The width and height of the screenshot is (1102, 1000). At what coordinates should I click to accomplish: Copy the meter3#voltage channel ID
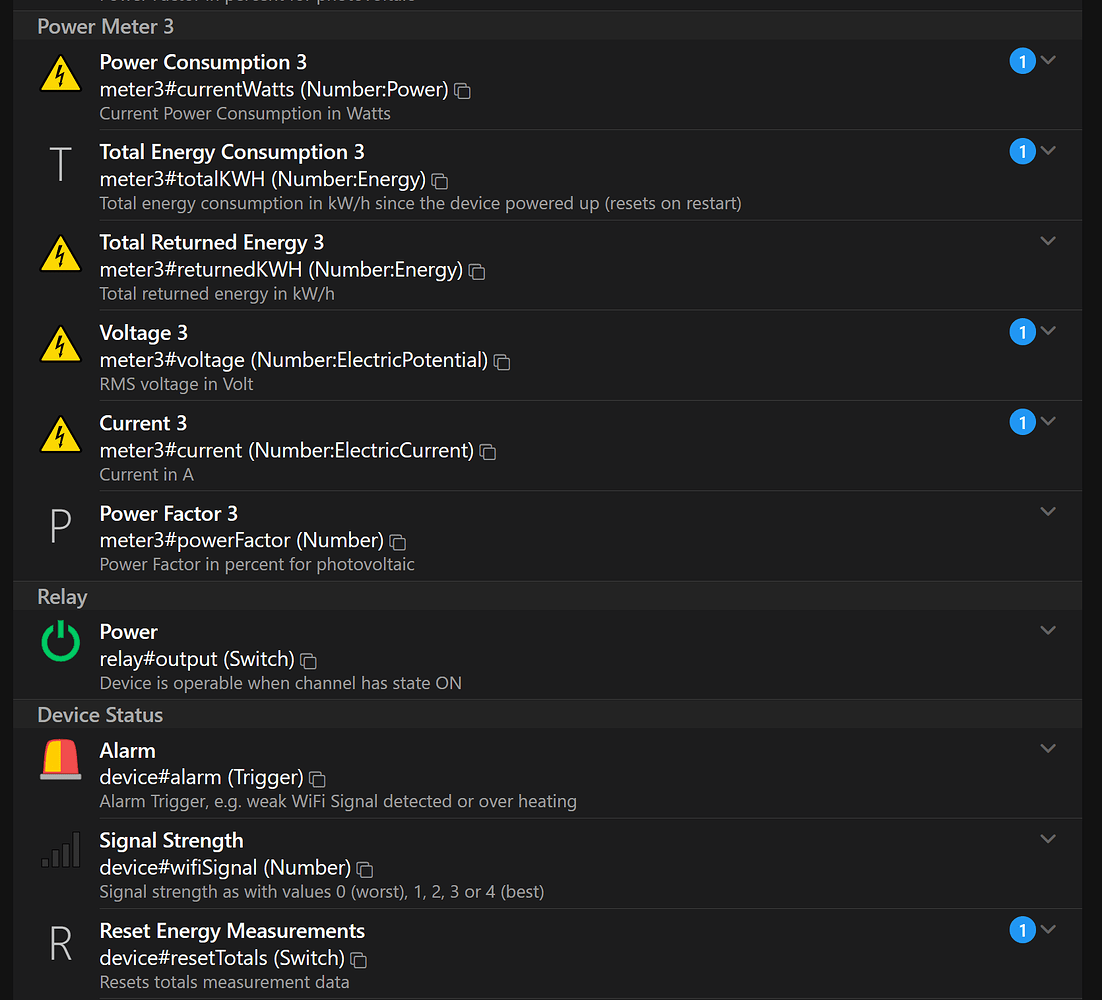501,361
